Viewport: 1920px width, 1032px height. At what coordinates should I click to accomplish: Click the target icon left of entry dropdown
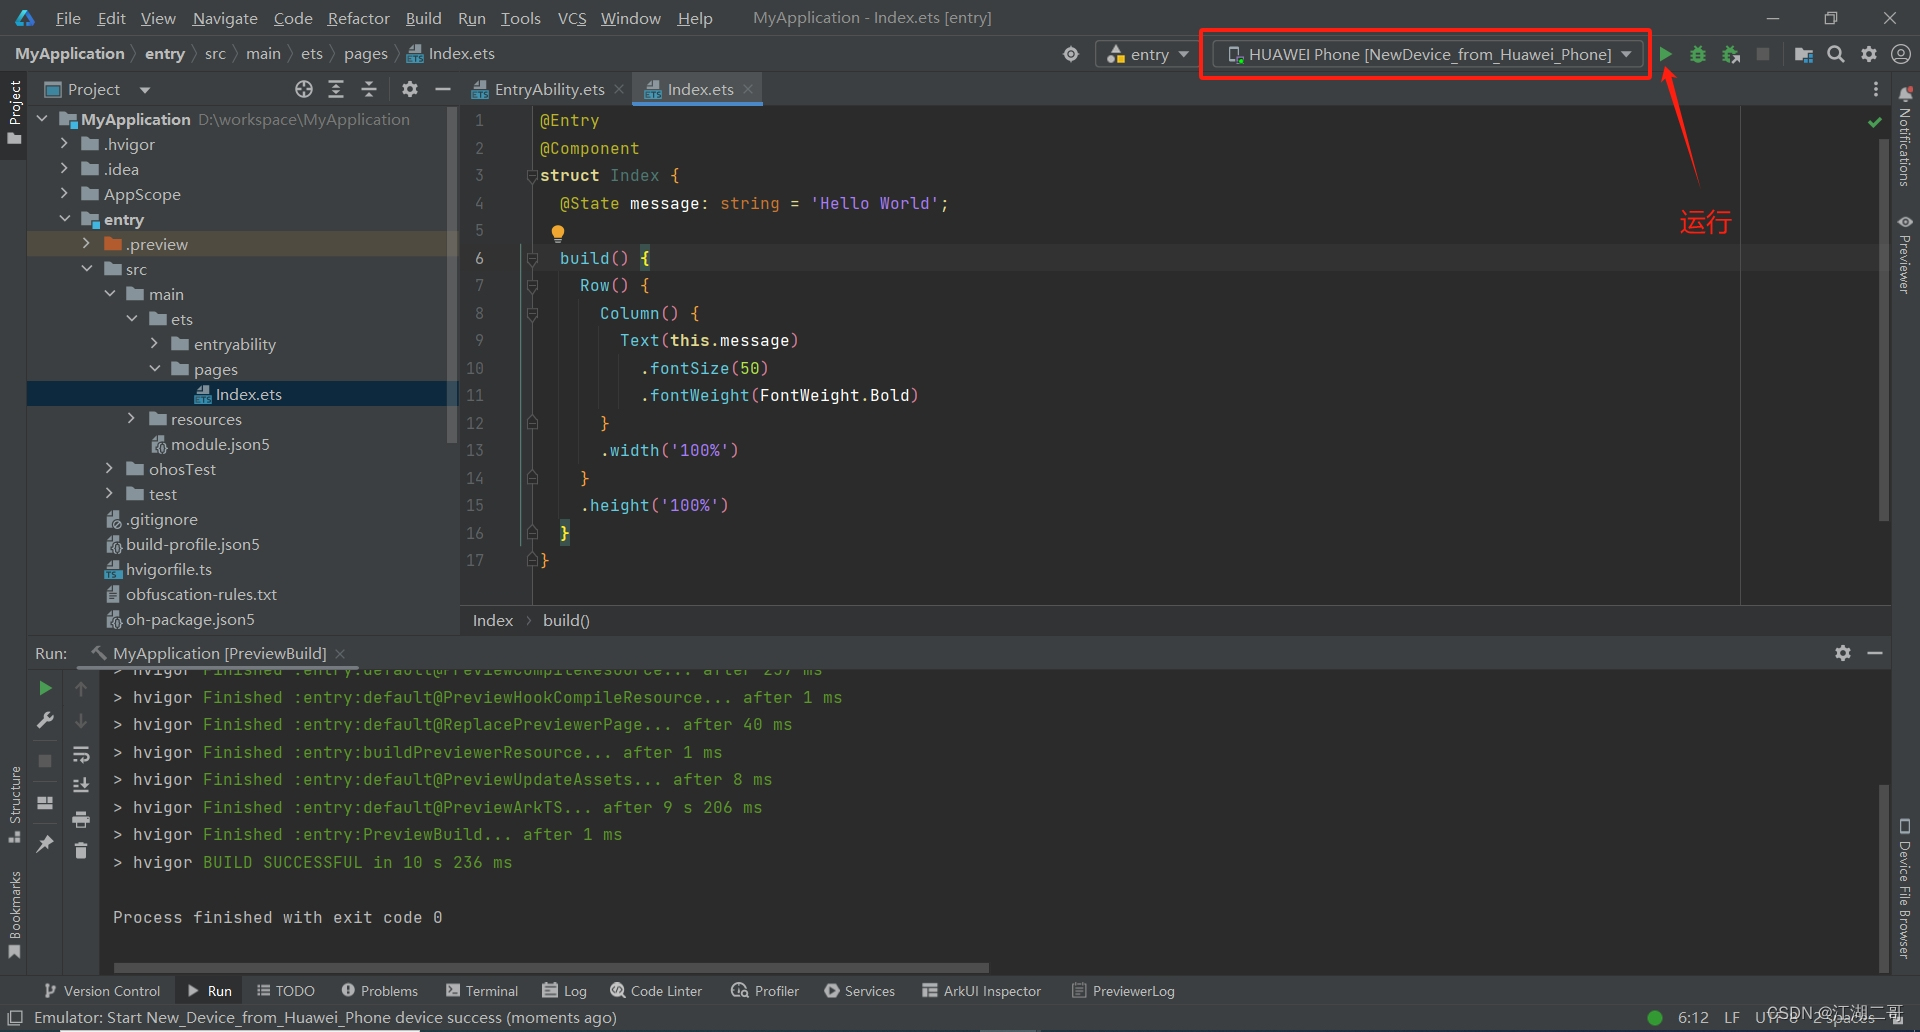pos(1071,54)
